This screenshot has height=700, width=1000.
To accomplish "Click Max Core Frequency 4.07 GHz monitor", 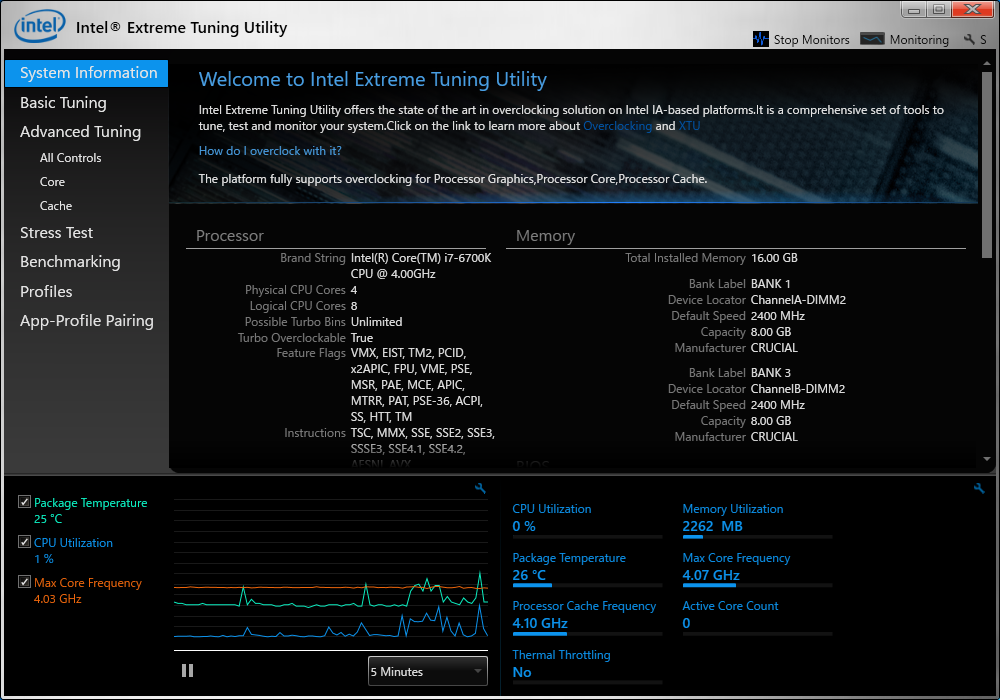I will [x=757, y=569].
